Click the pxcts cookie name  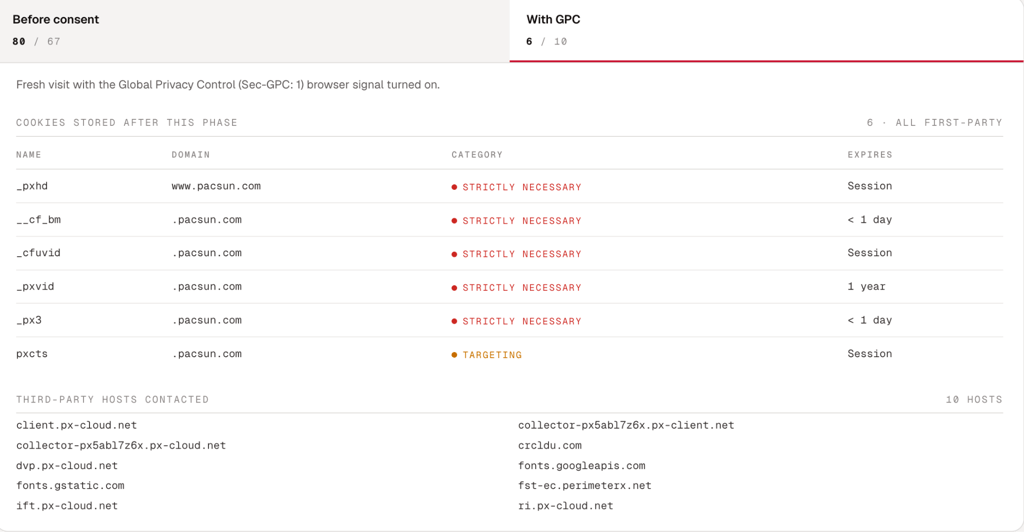32,354
